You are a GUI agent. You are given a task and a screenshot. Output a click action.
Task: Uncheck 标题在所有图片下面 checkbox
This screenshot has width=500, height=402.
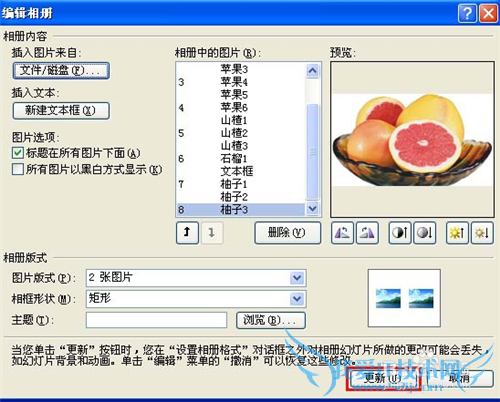tap(18, 153)
